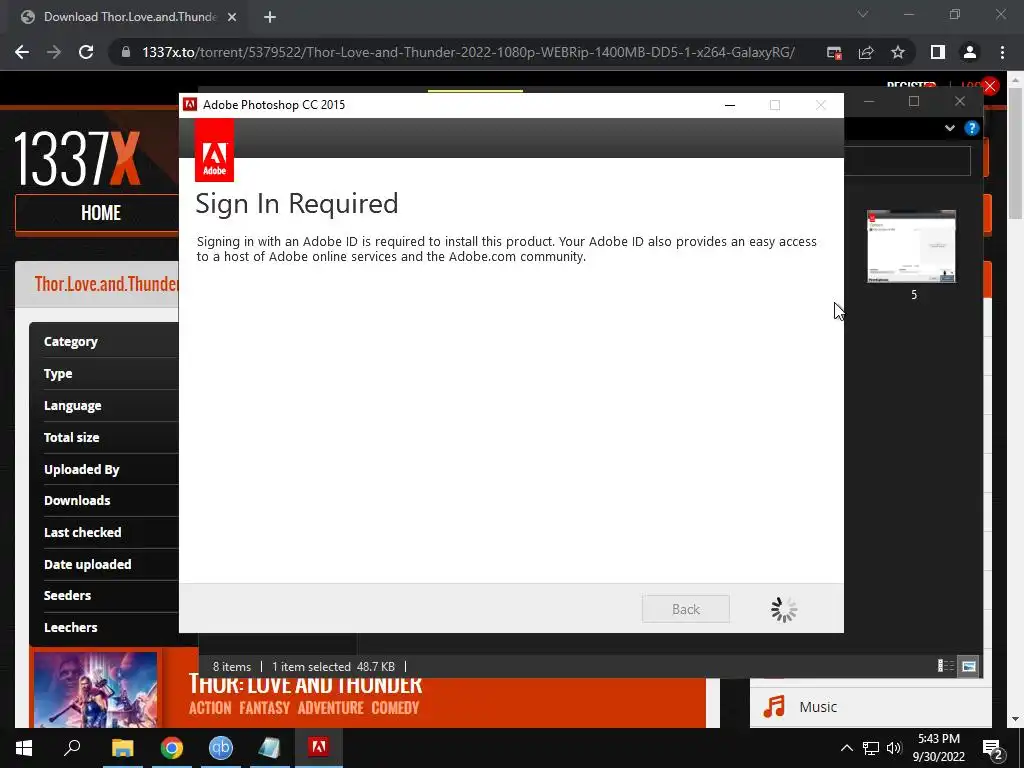The image size is (1024, 768).
Task: Expand the ribbon chevron in File Explorer
Action: click(x=950, y=128)
